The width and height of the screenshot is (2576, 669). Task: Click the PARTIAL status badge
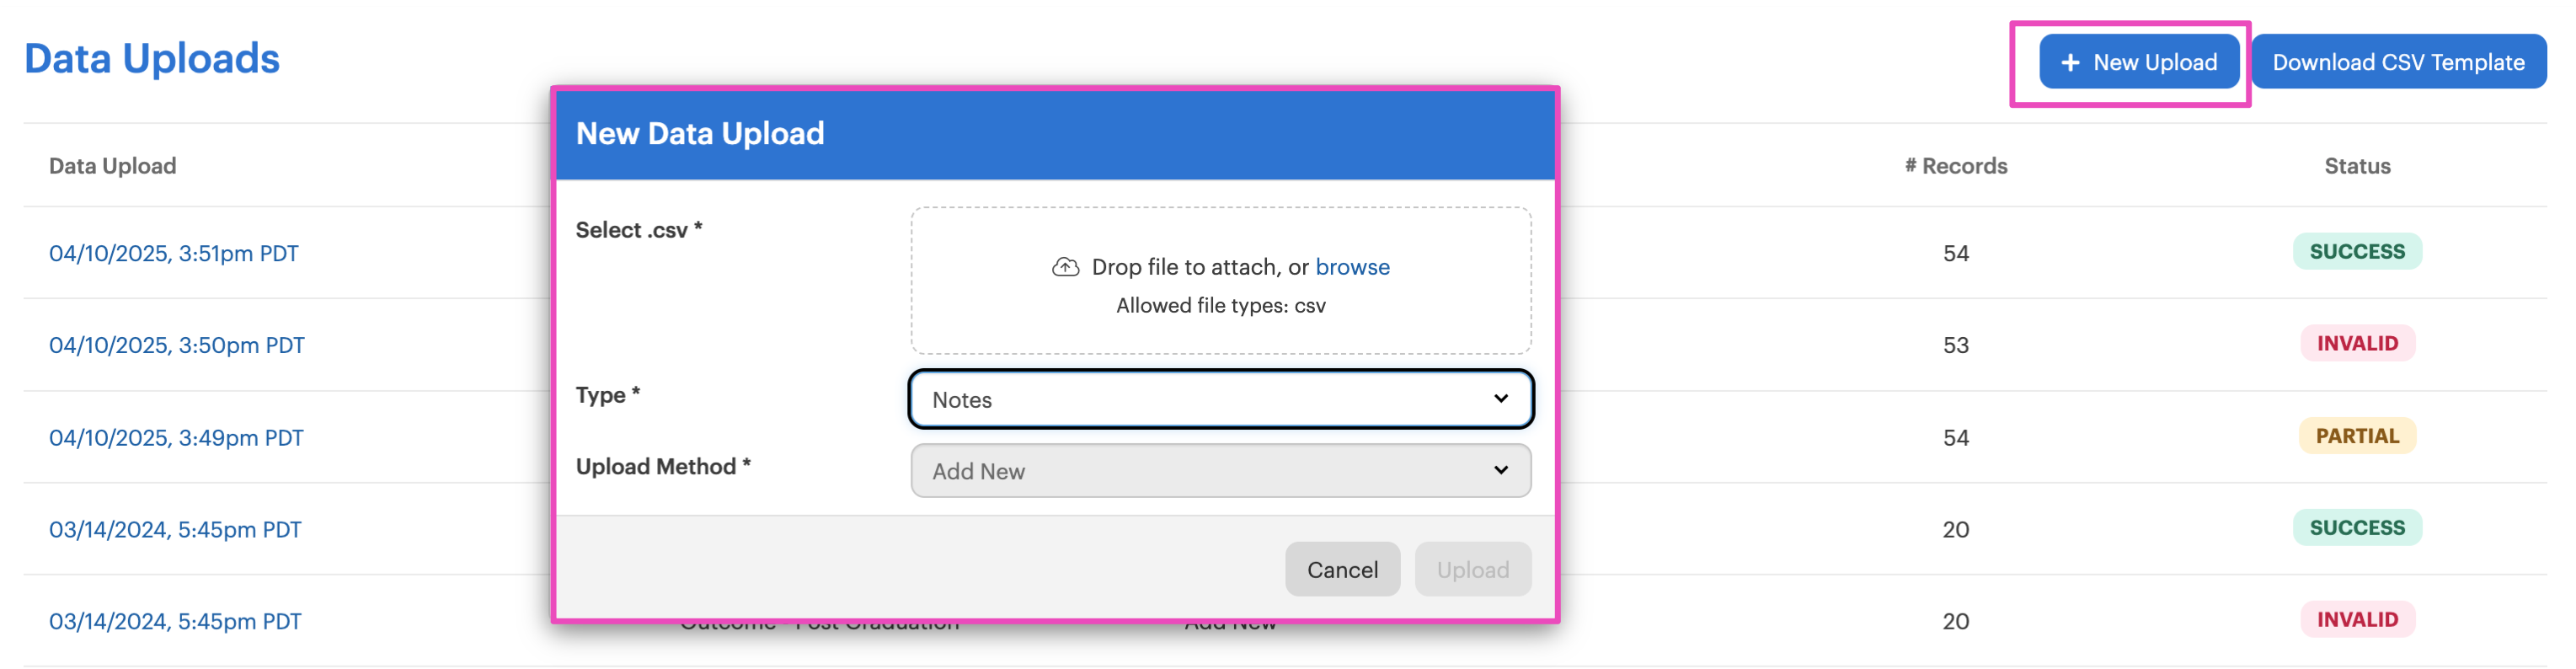coord(2357,436)
